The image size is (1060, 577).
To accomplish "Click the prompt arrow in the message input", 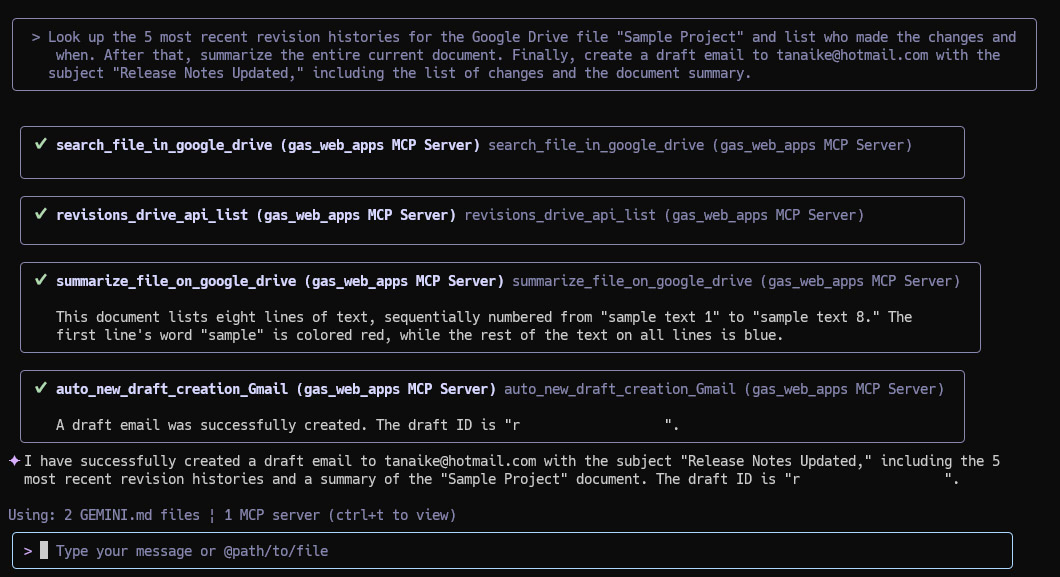I will pyautogui.click(x=28, y=551).
